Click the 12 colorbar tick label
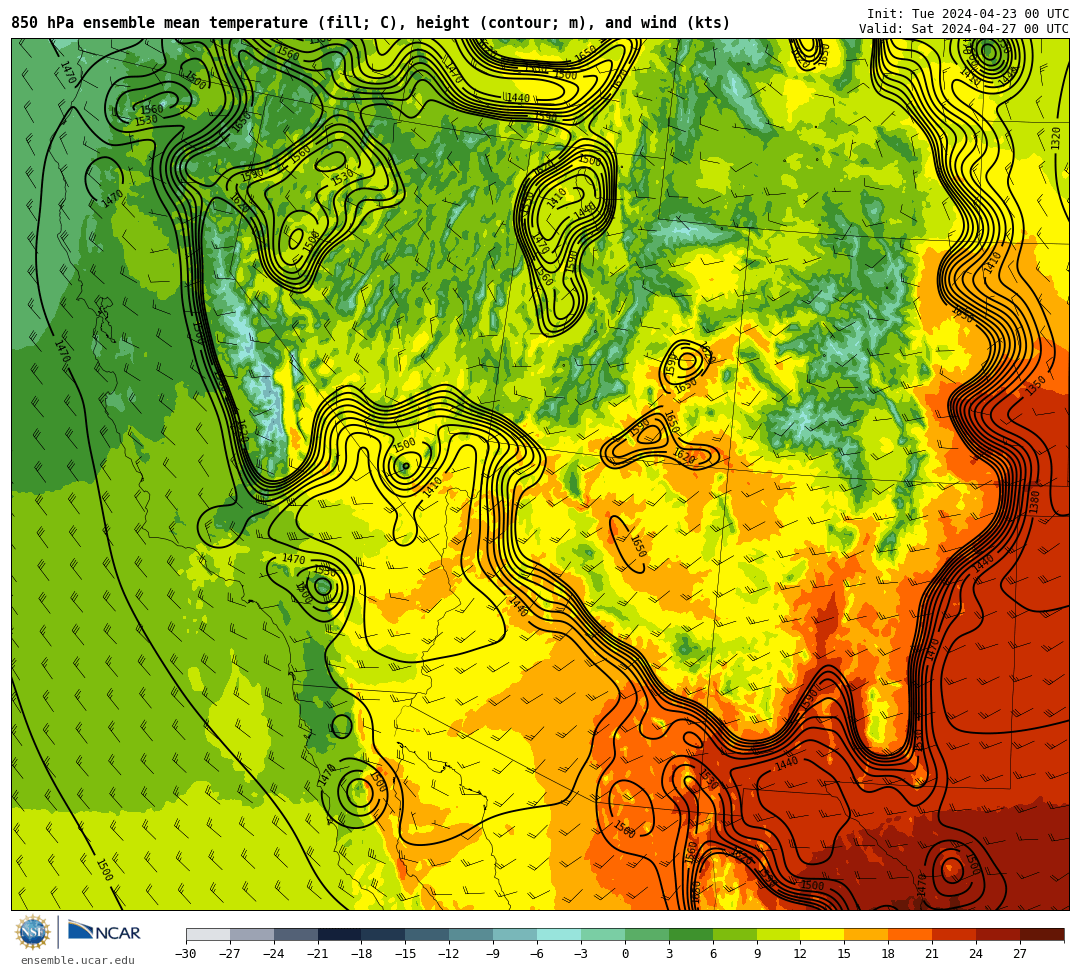 tap(800, 954)
